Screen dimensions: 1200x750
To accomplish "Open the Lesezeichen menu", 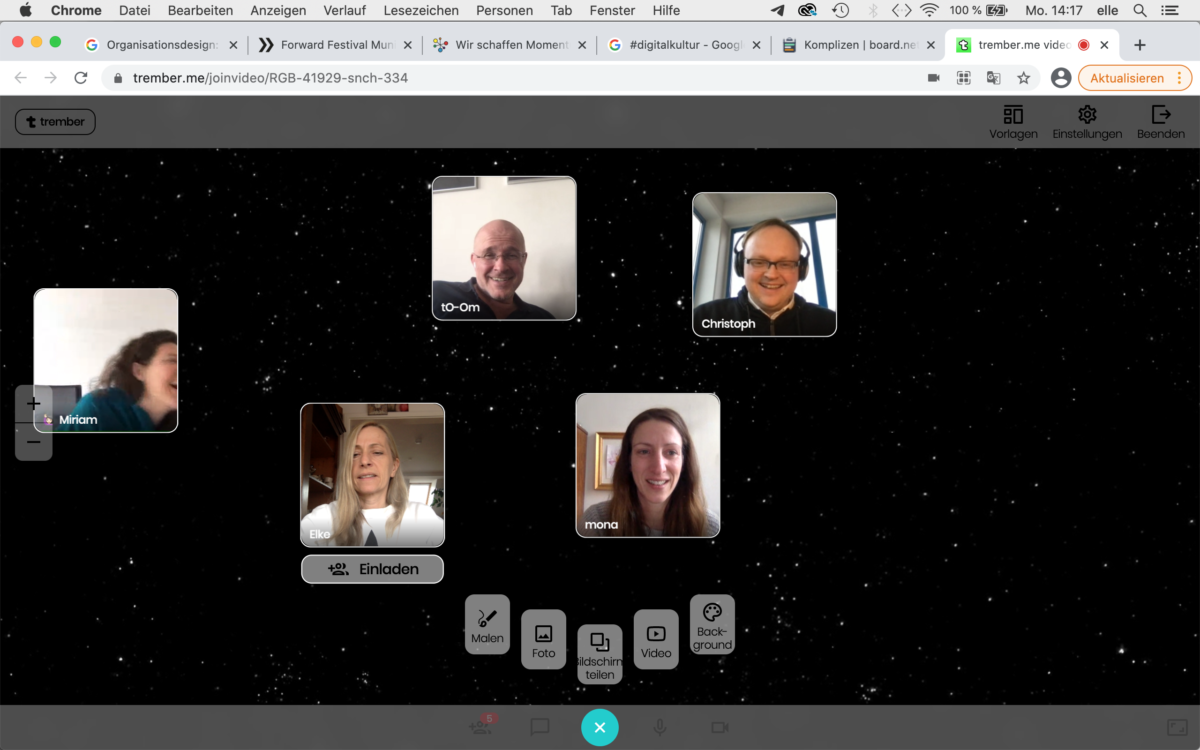I will (x=421, y=10).
